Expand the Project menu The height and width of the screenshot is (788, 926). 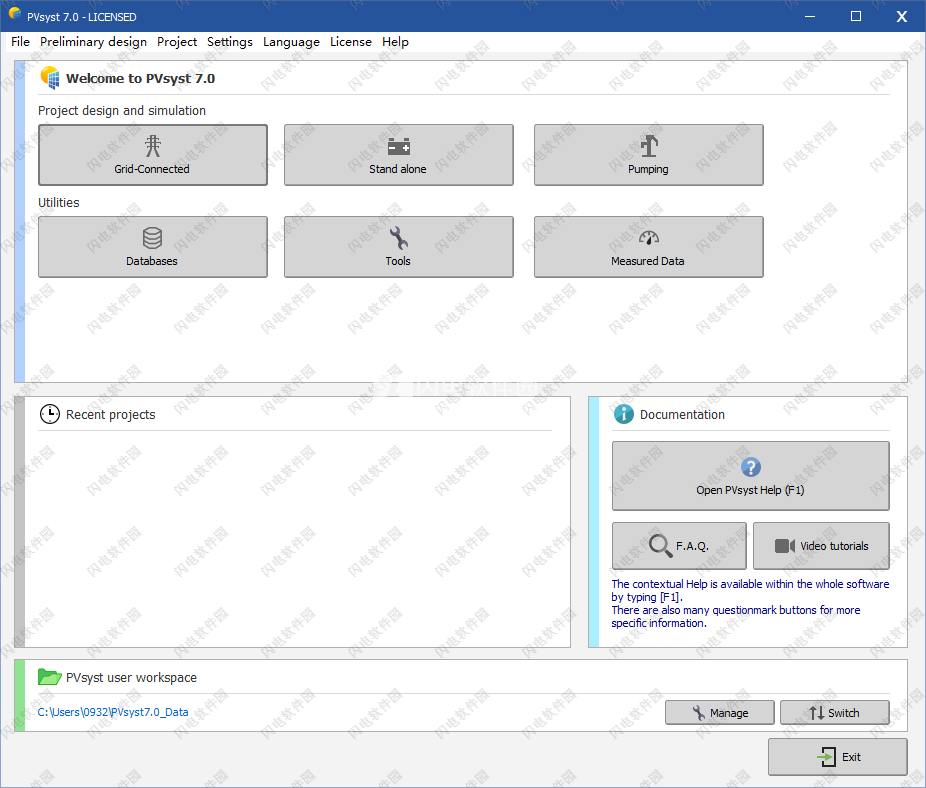point(177,42)
